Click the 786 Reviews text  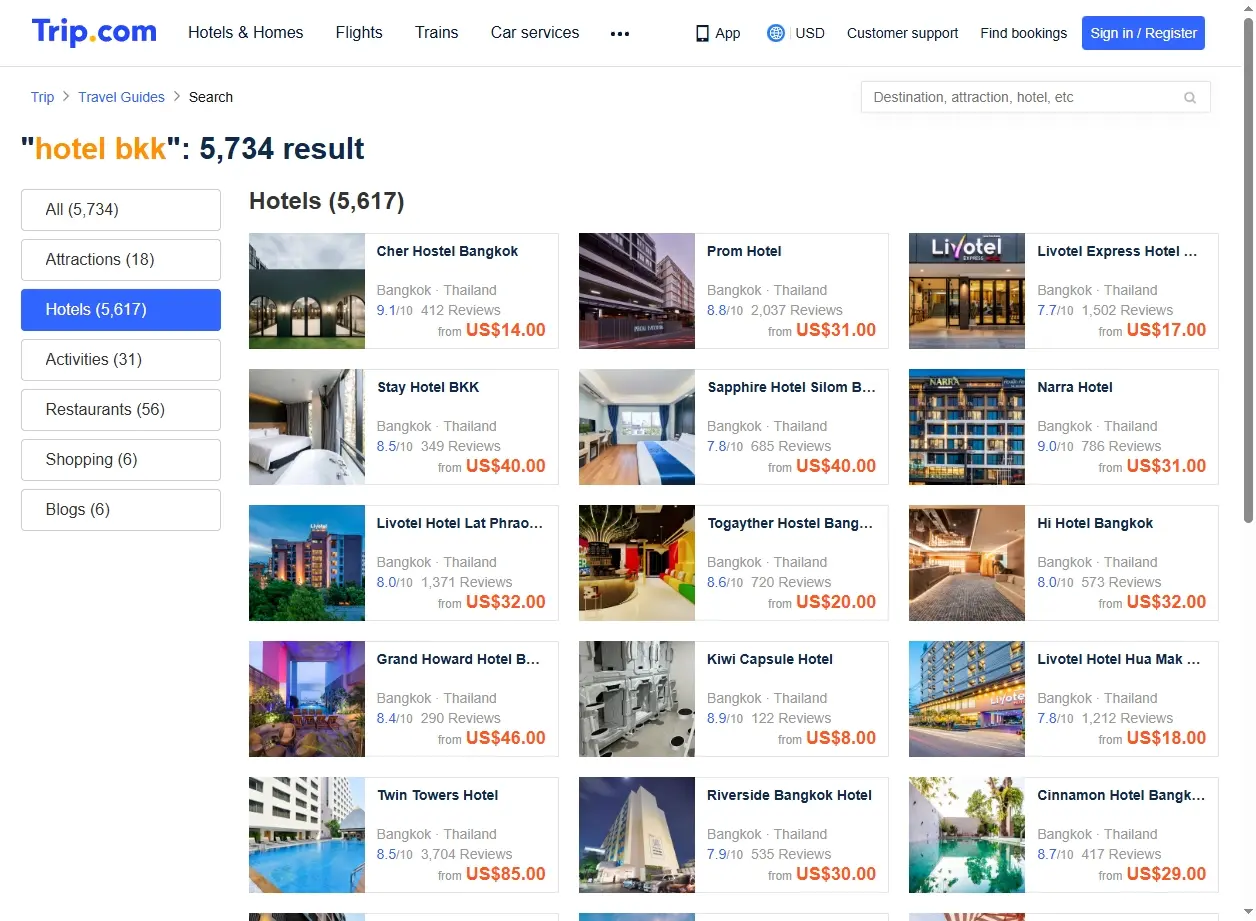click(1121, 447)
